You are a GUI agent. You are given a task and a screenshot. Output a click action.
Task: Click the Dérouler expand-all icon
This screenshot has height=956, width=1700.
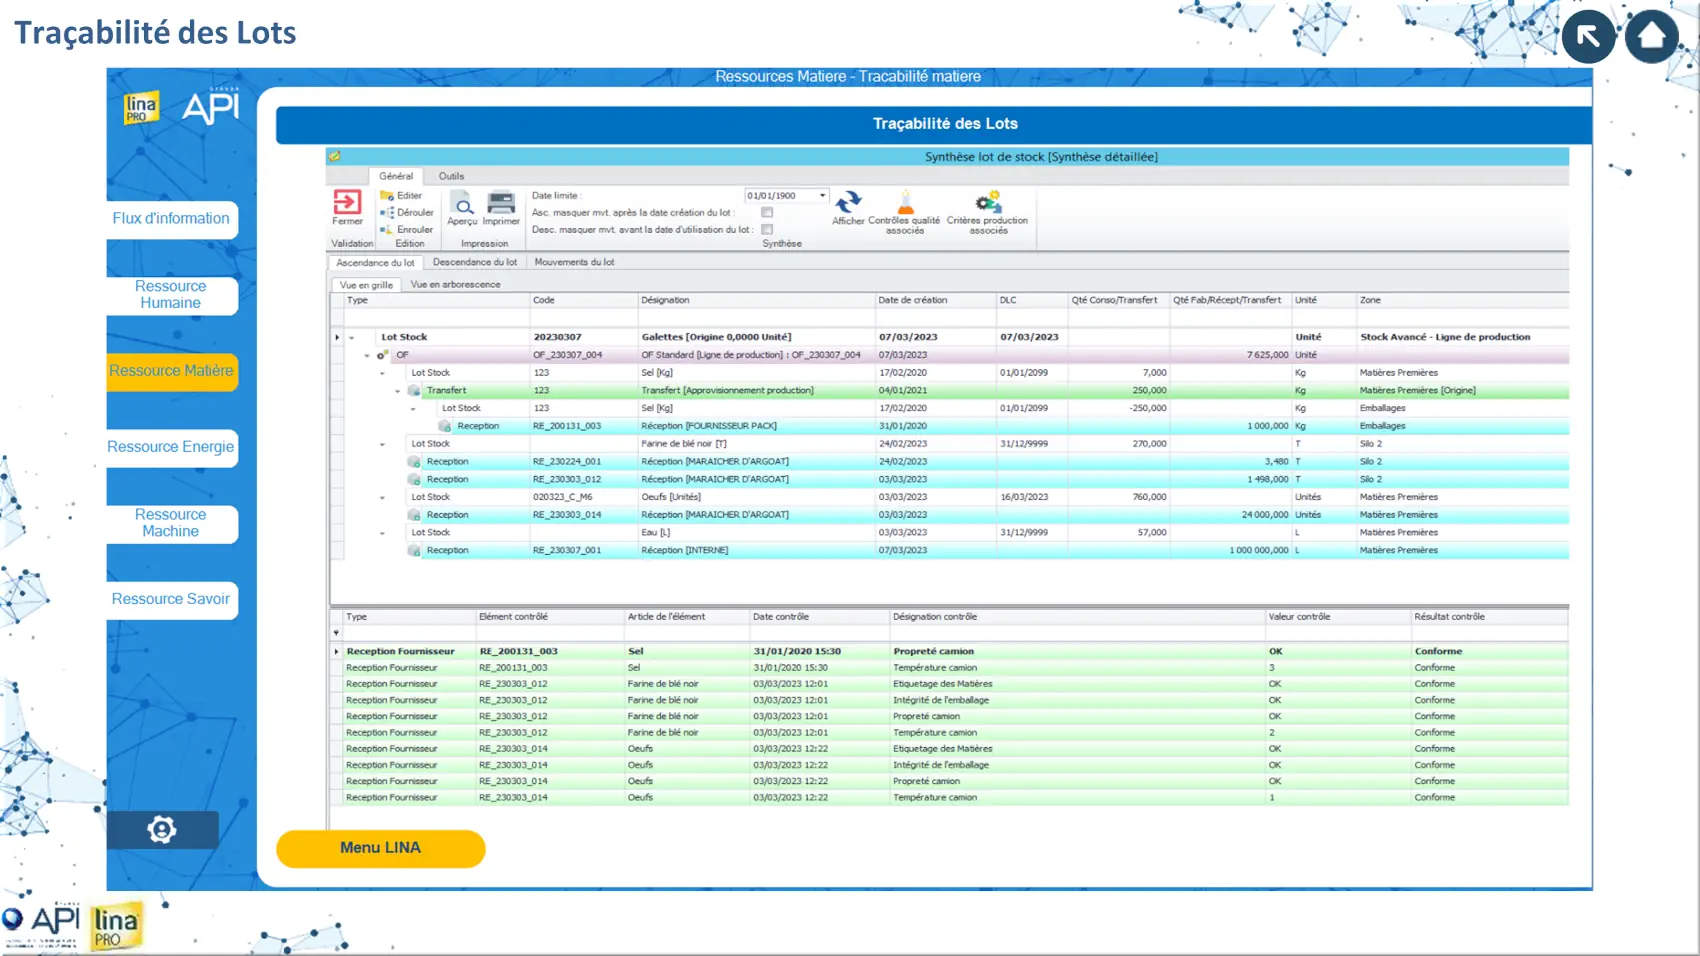[387, 213]
